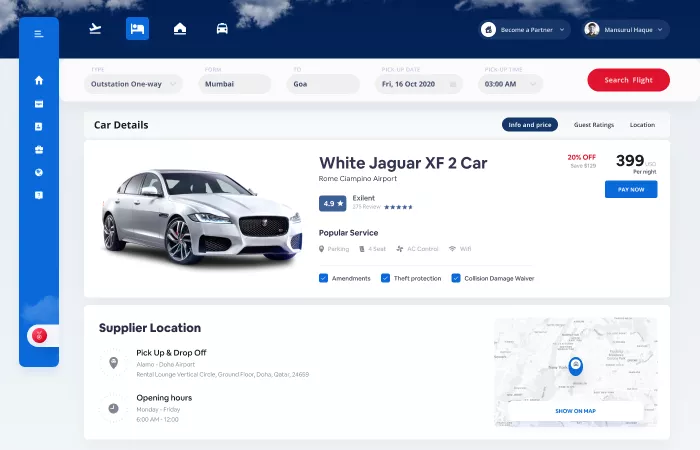Switch to the Location tab
The image size is (700, 450).
coord(642,125)
